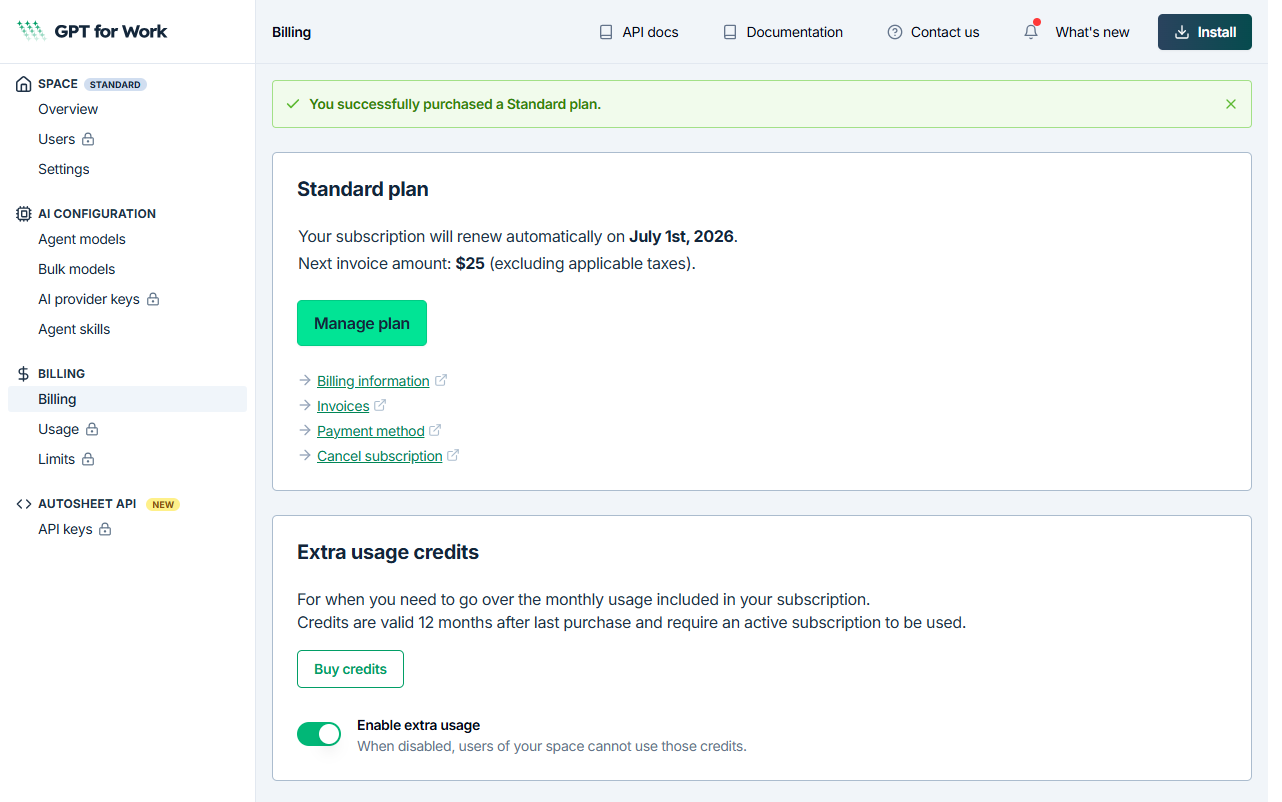This screenshot has height=802, width=1282.
Task: Click the AI CONFIGURATION section label
Action: coord(97,214)
